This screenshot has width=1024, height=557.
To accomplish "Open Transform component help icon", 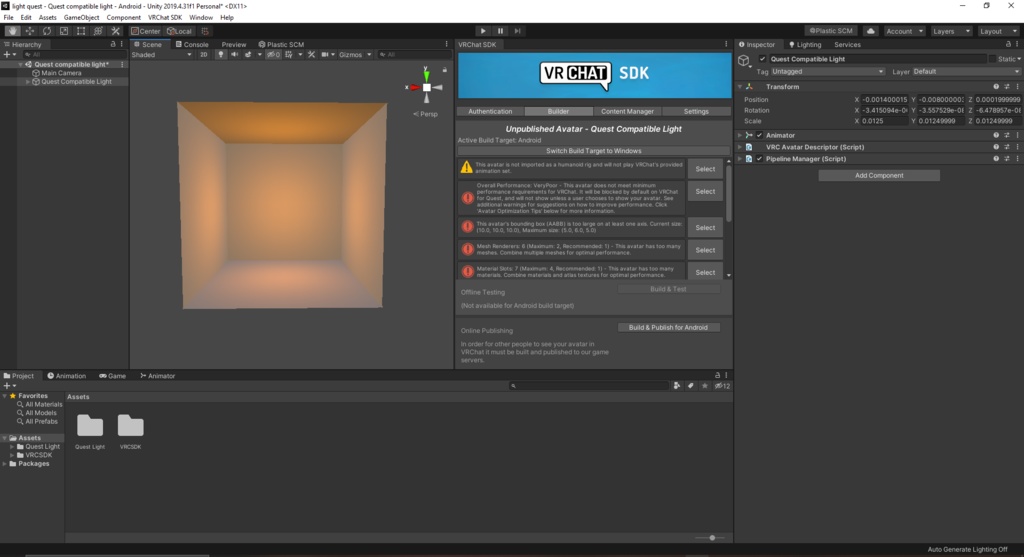I will click(996, 86).
